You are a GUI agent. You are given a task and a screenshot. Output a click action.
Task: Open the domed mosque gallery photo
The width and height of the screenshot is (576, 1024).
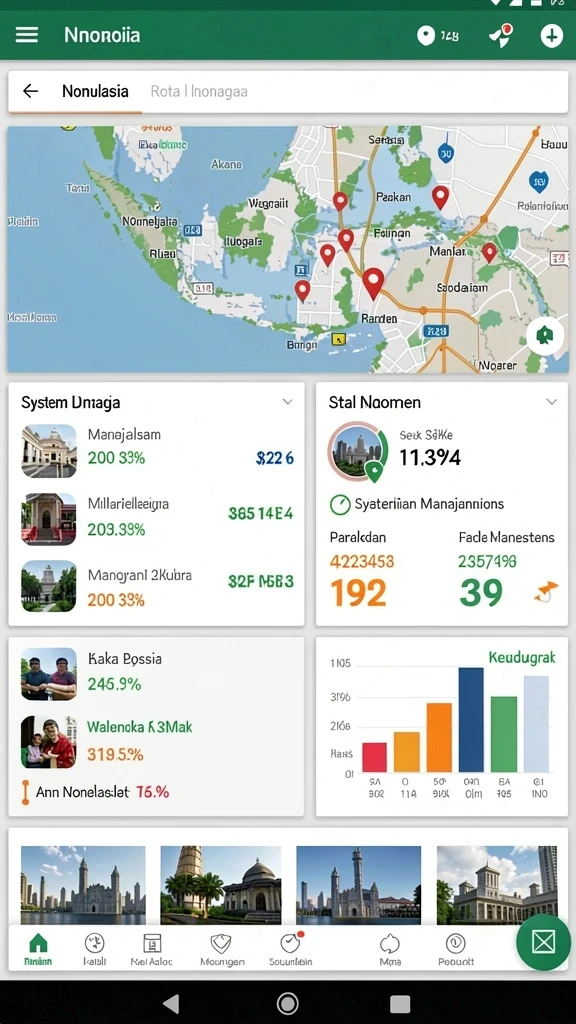[x=221, y=885]
